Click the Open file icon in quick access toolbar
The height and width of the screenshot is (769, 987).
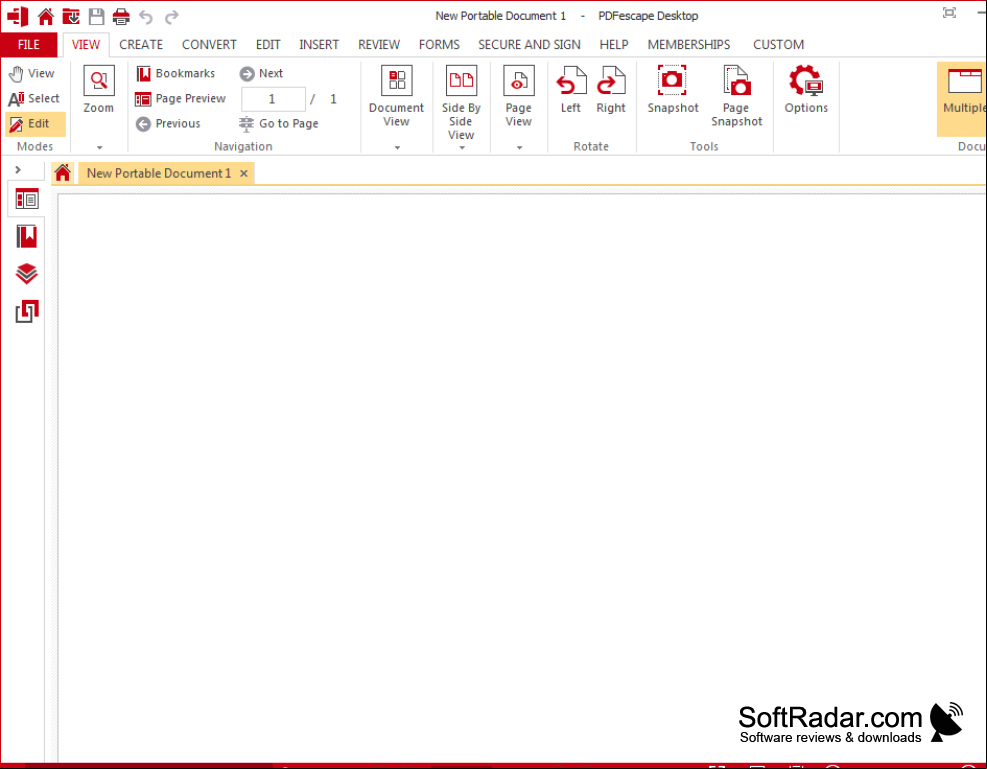click(x=70, y=16)
